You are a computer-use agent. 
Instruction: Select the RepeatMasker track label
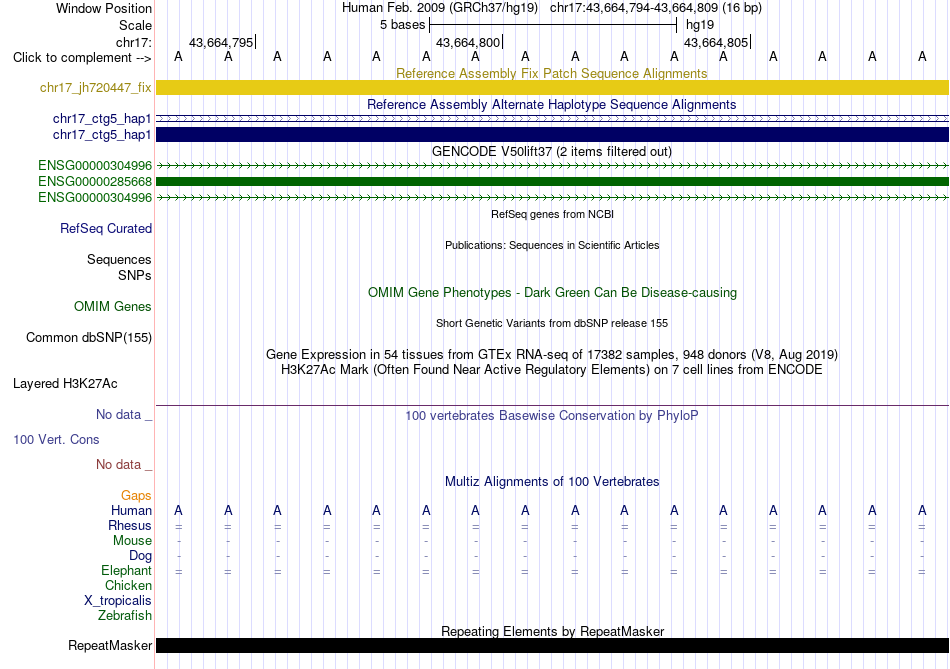(x=110, y=645)
